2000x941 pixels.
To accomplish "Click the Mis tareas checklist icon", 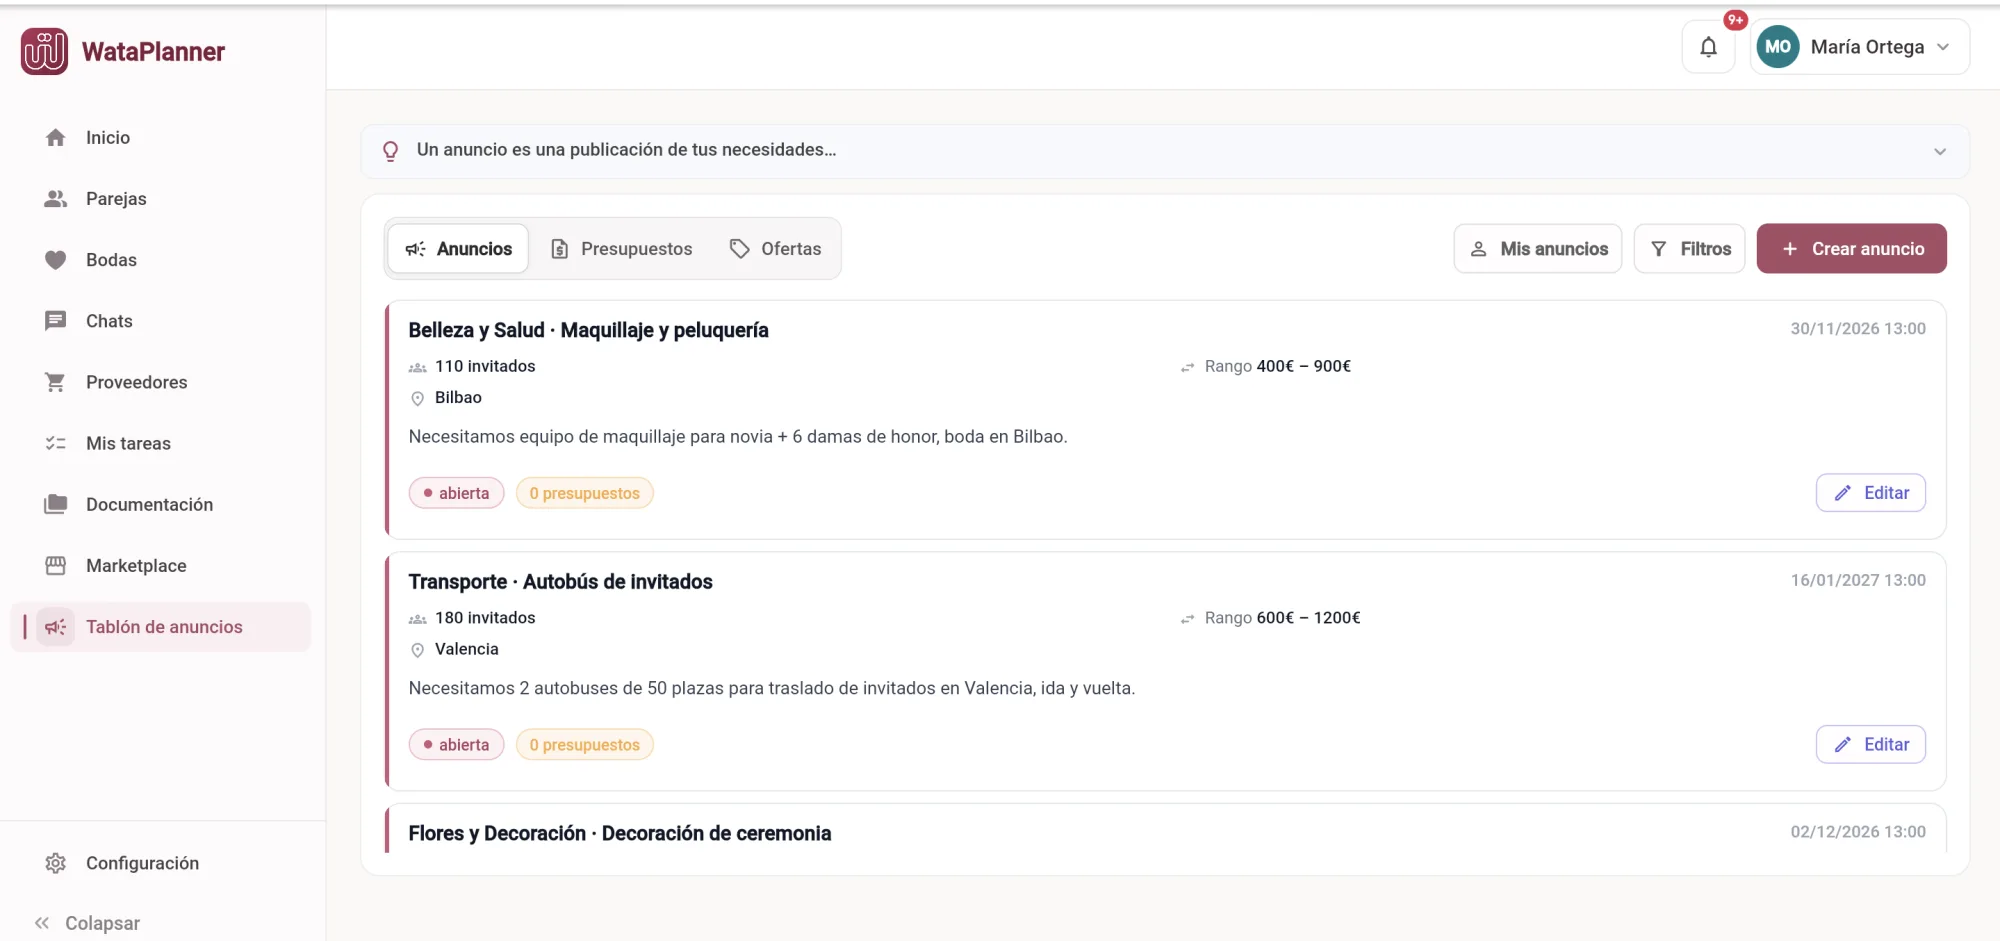I will (x=56, y=443).
